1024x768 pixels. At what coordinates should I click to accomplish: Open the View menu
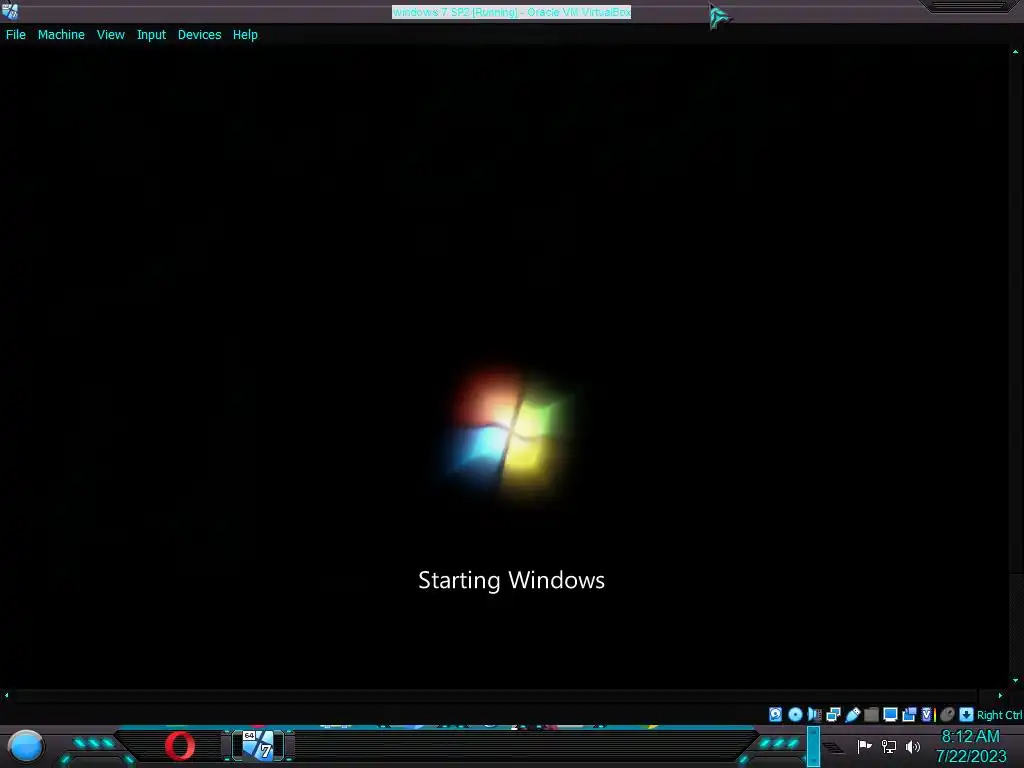pos(110,35)
